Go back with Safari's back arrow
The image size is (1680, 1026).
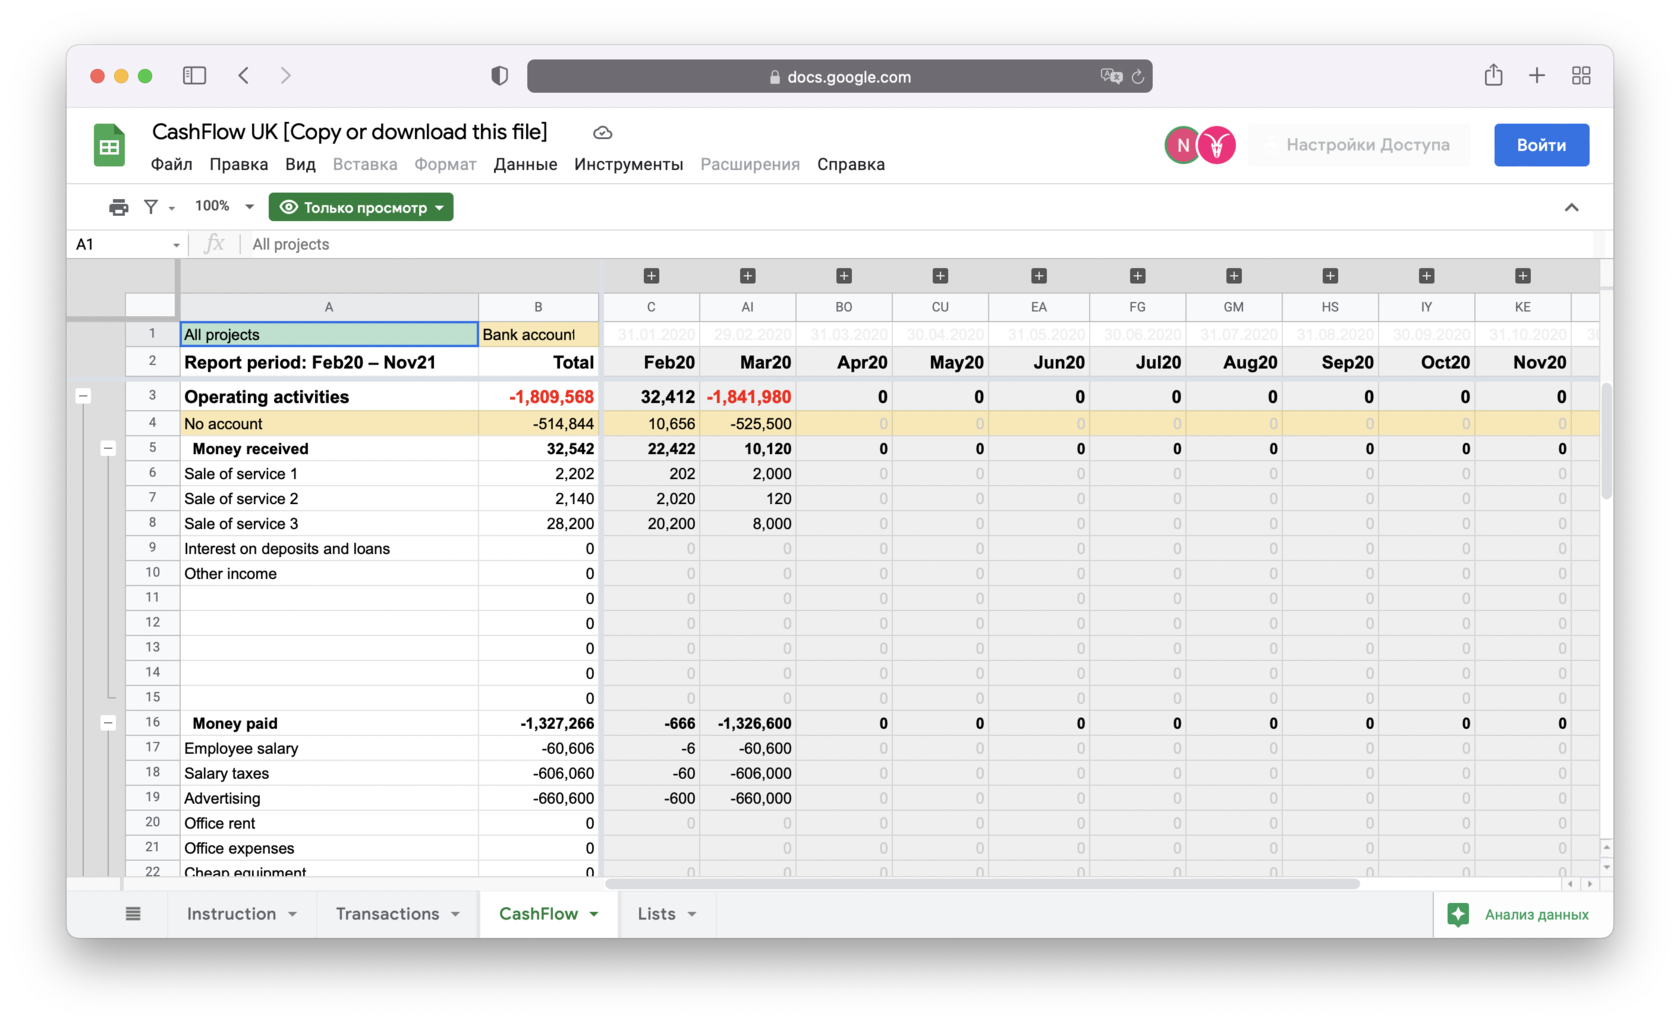point(244,76)
